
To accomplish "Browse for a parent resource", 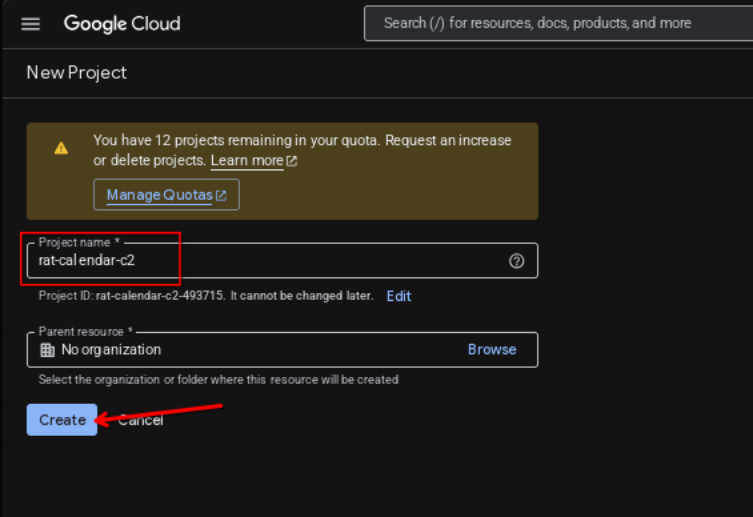I will point(492,349).
